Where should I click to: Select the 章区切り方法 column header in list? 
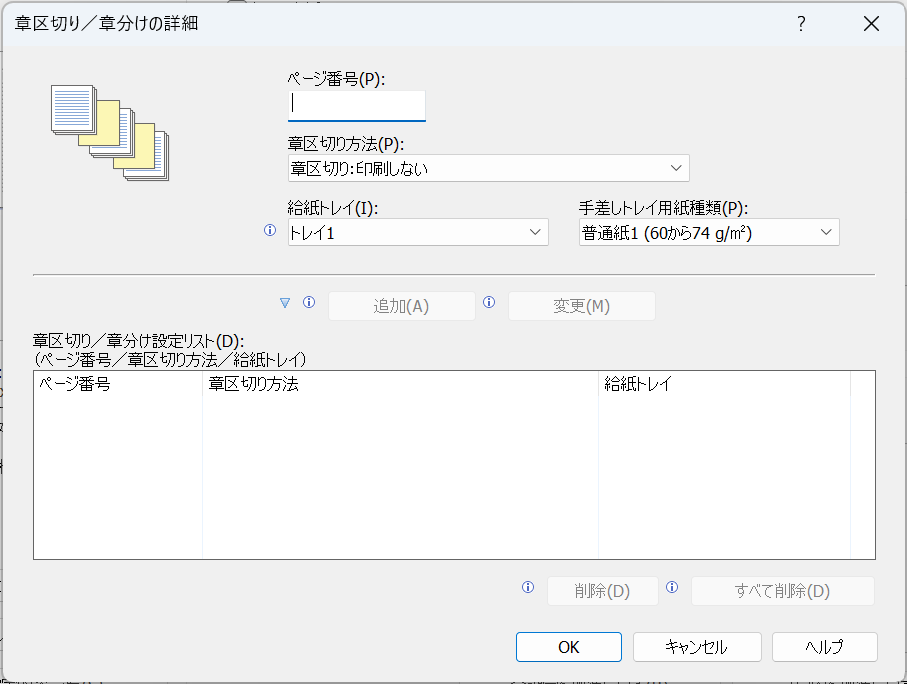[400, 384]
